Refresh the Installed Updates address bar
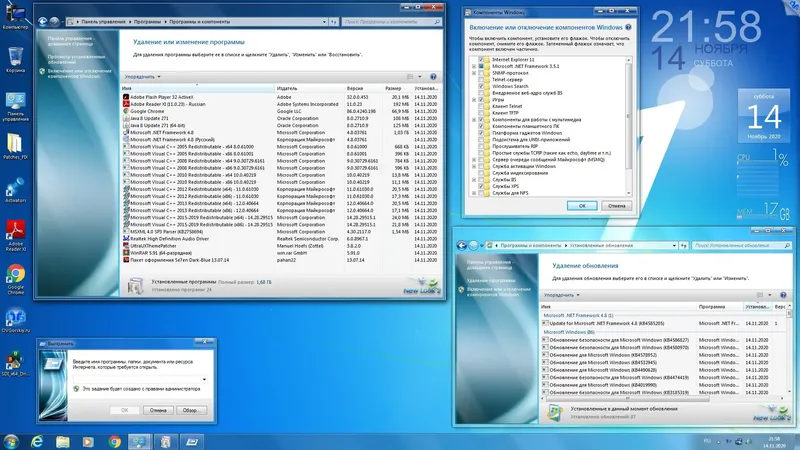 [x=684, y=245]
